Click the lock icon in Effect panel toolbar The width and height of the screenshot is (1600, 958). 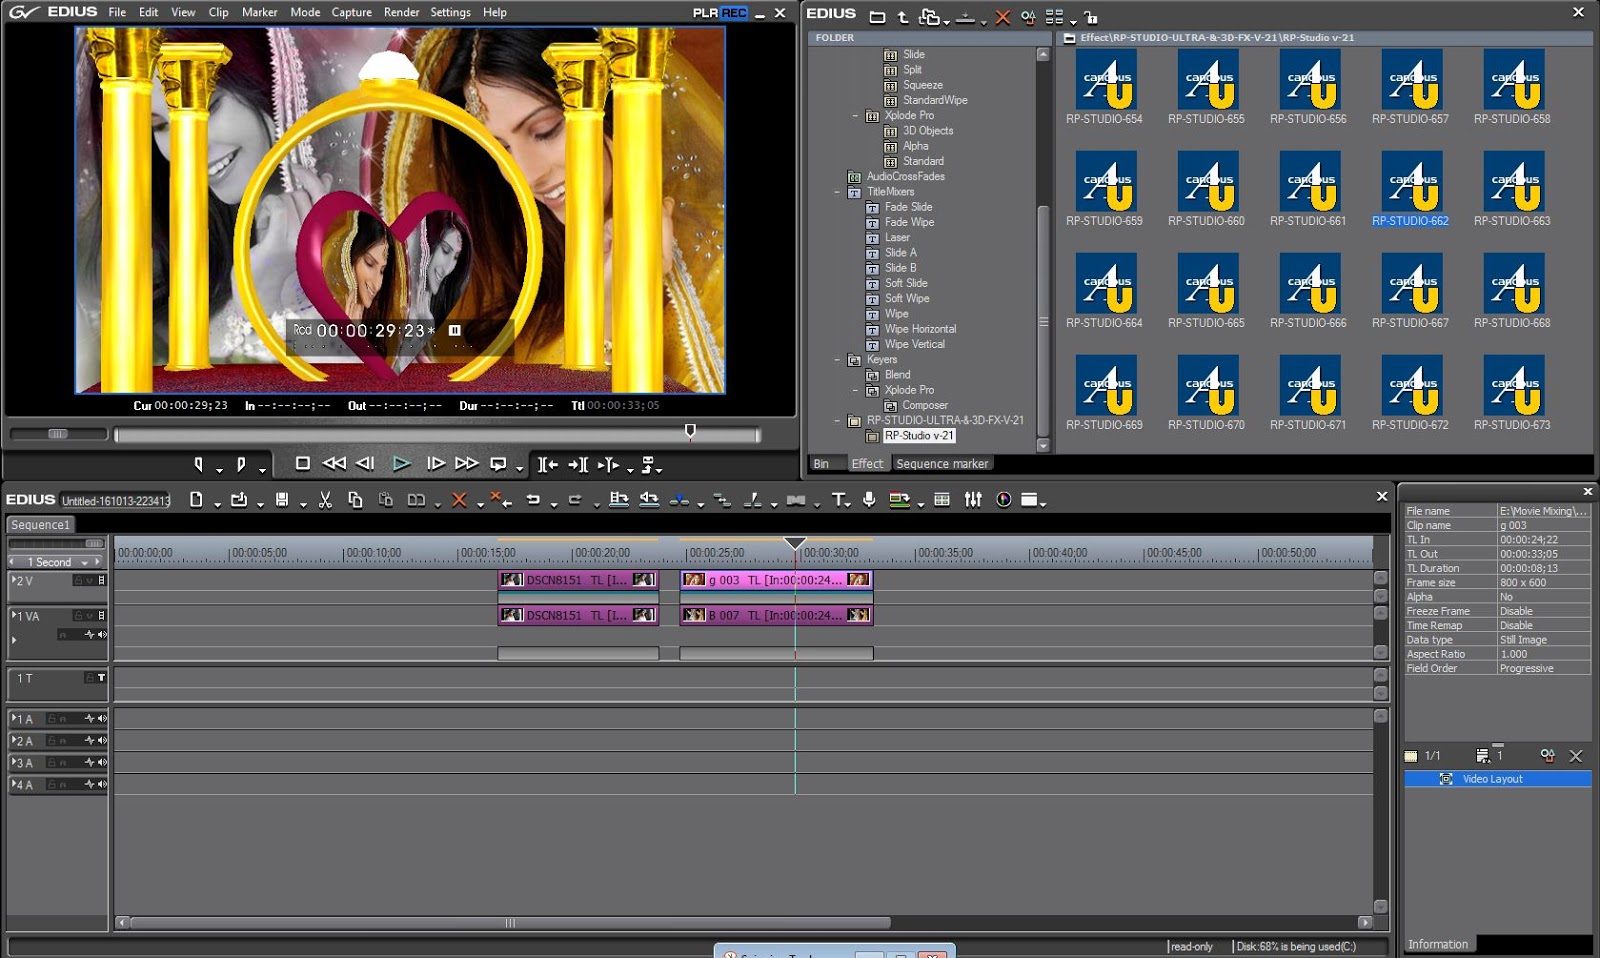1091,17
